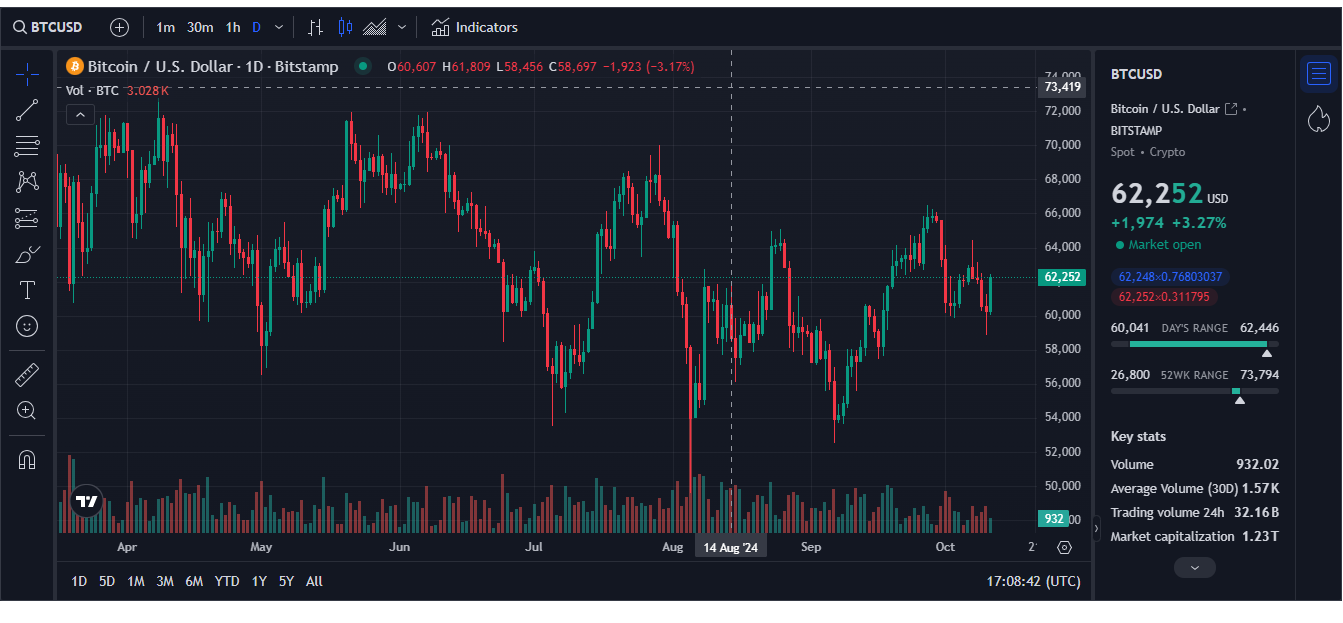Image resolution: width=1343 pixels, height=623 pixels.
Task: Click the BTCUSD heading in details panel
Action: pyautogui.click(x=1136, y=74)
